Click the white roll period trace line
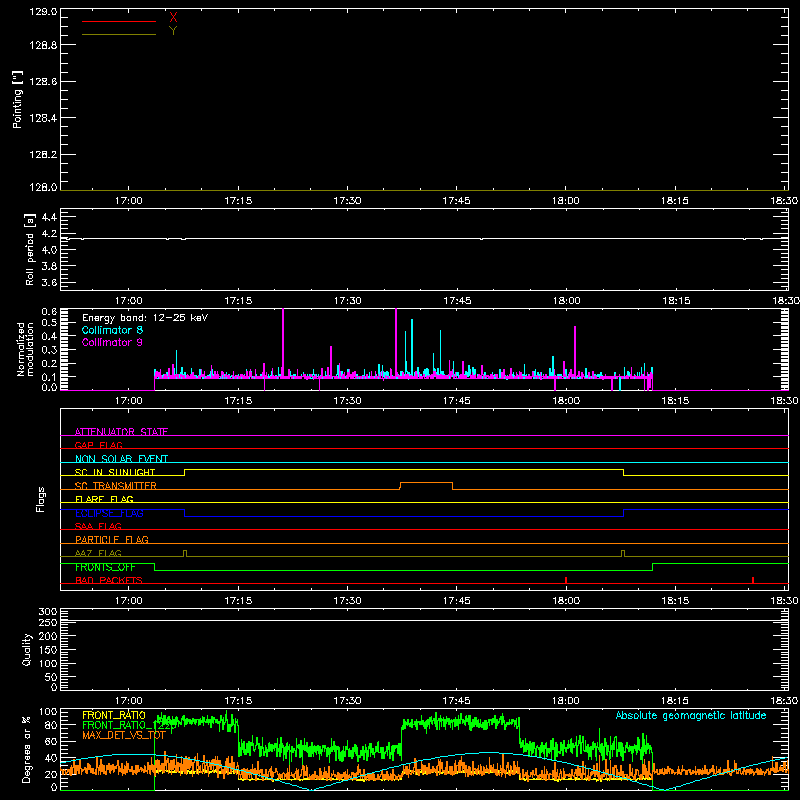This screenshot has width=800, height=800. [424, 238]
